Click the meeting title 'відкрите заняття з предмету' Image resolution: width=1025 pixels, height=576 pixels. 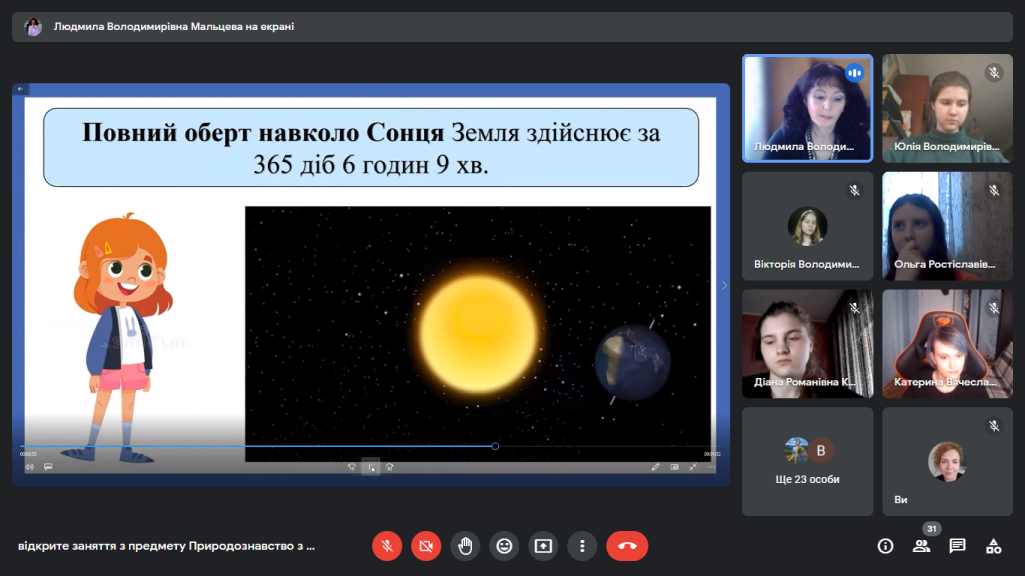click(166, 546)
